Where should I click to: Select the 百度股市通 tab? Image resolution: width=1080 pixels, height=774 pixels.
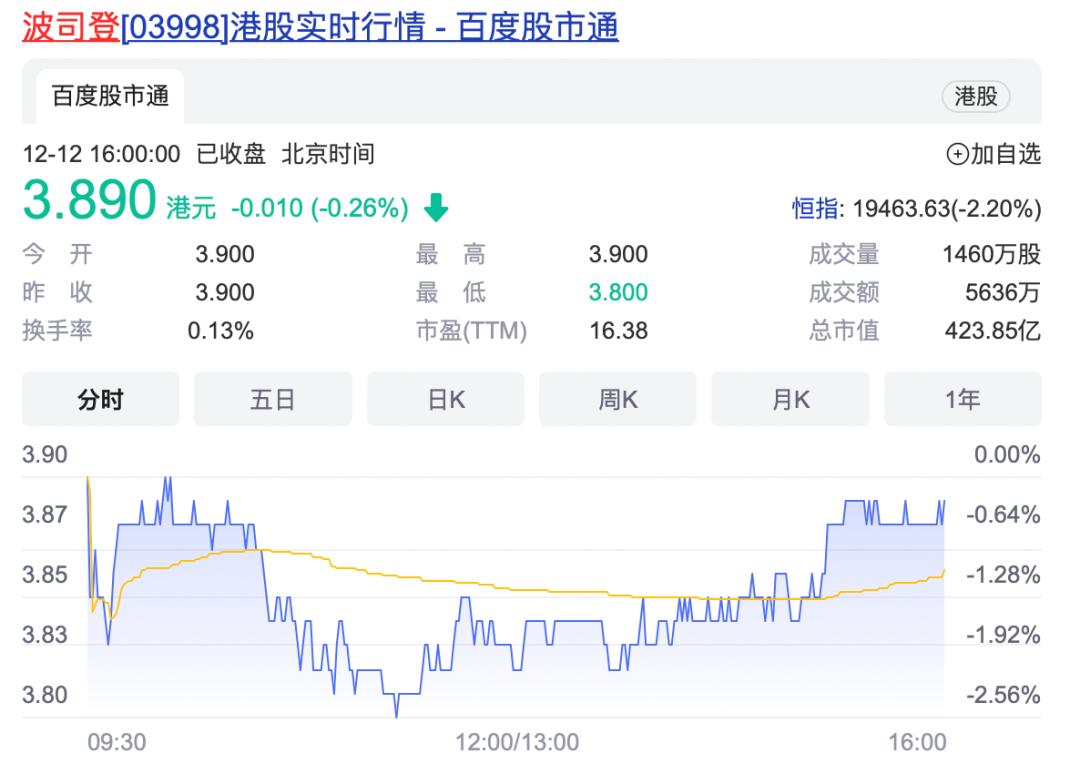pyautogui.click(x=110, y=96)
